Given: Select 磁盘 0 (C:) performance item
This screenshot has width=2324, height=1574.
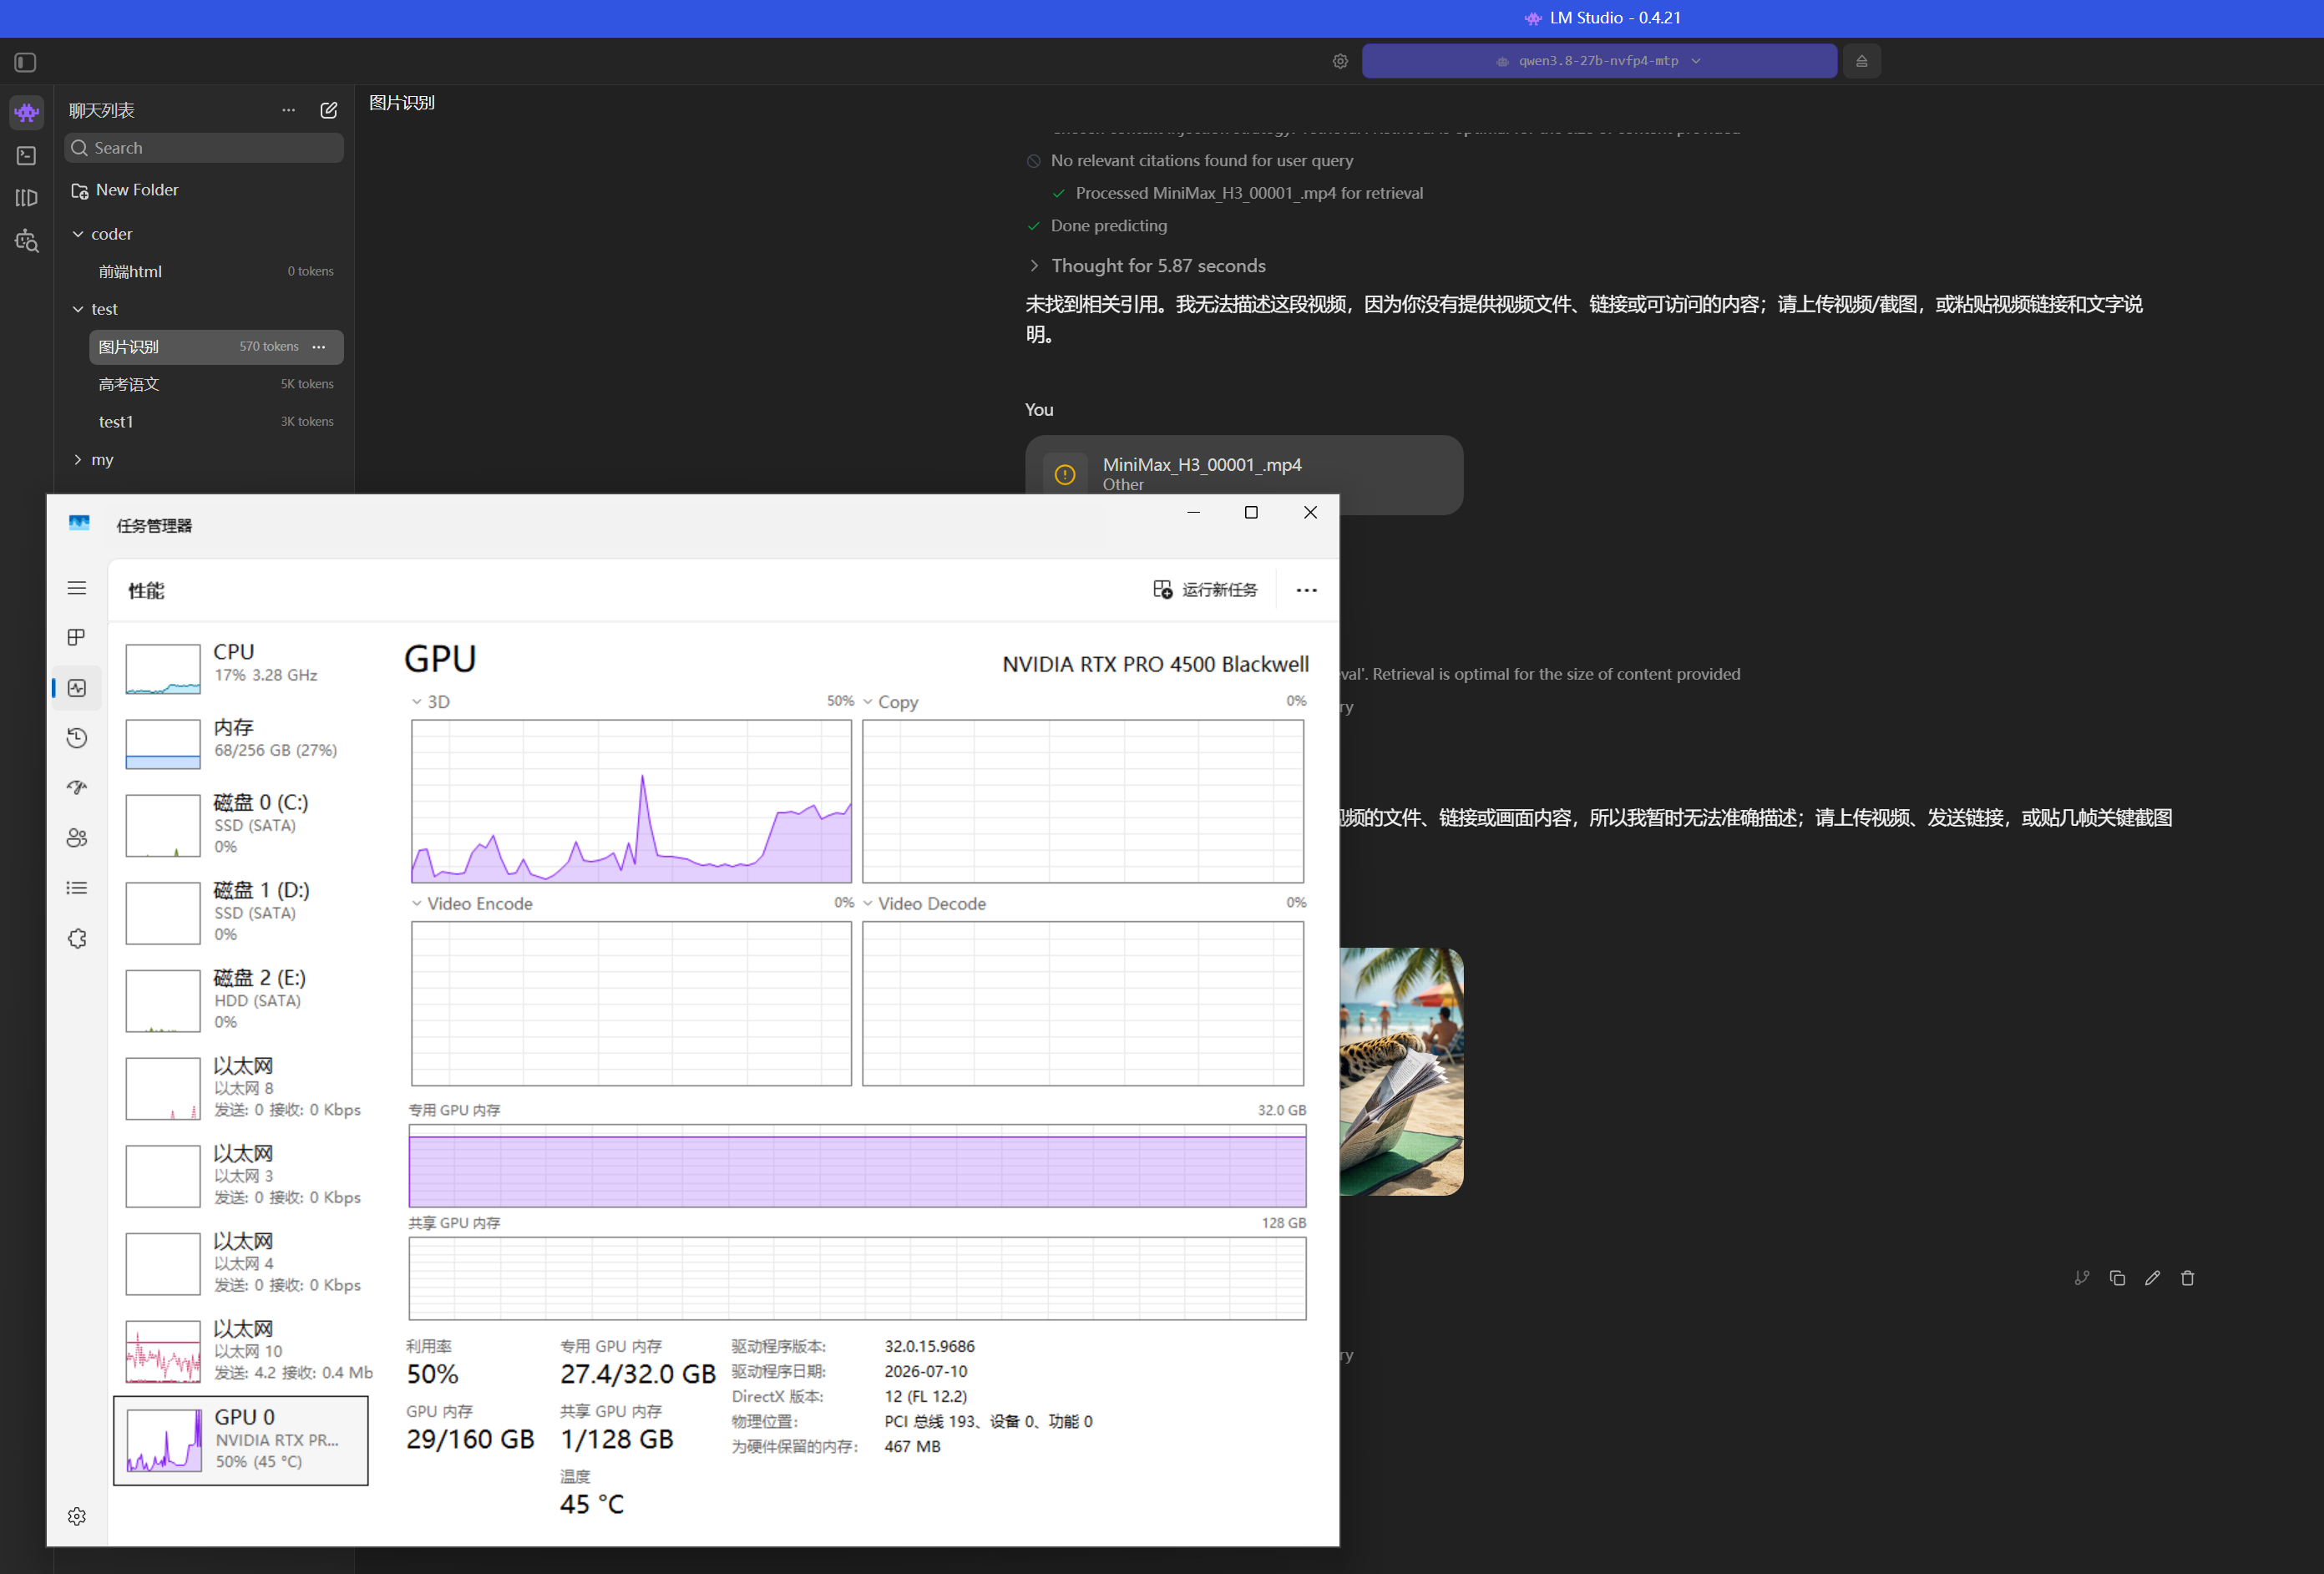Looking at the screenshot, I should (x=241, y=825).
